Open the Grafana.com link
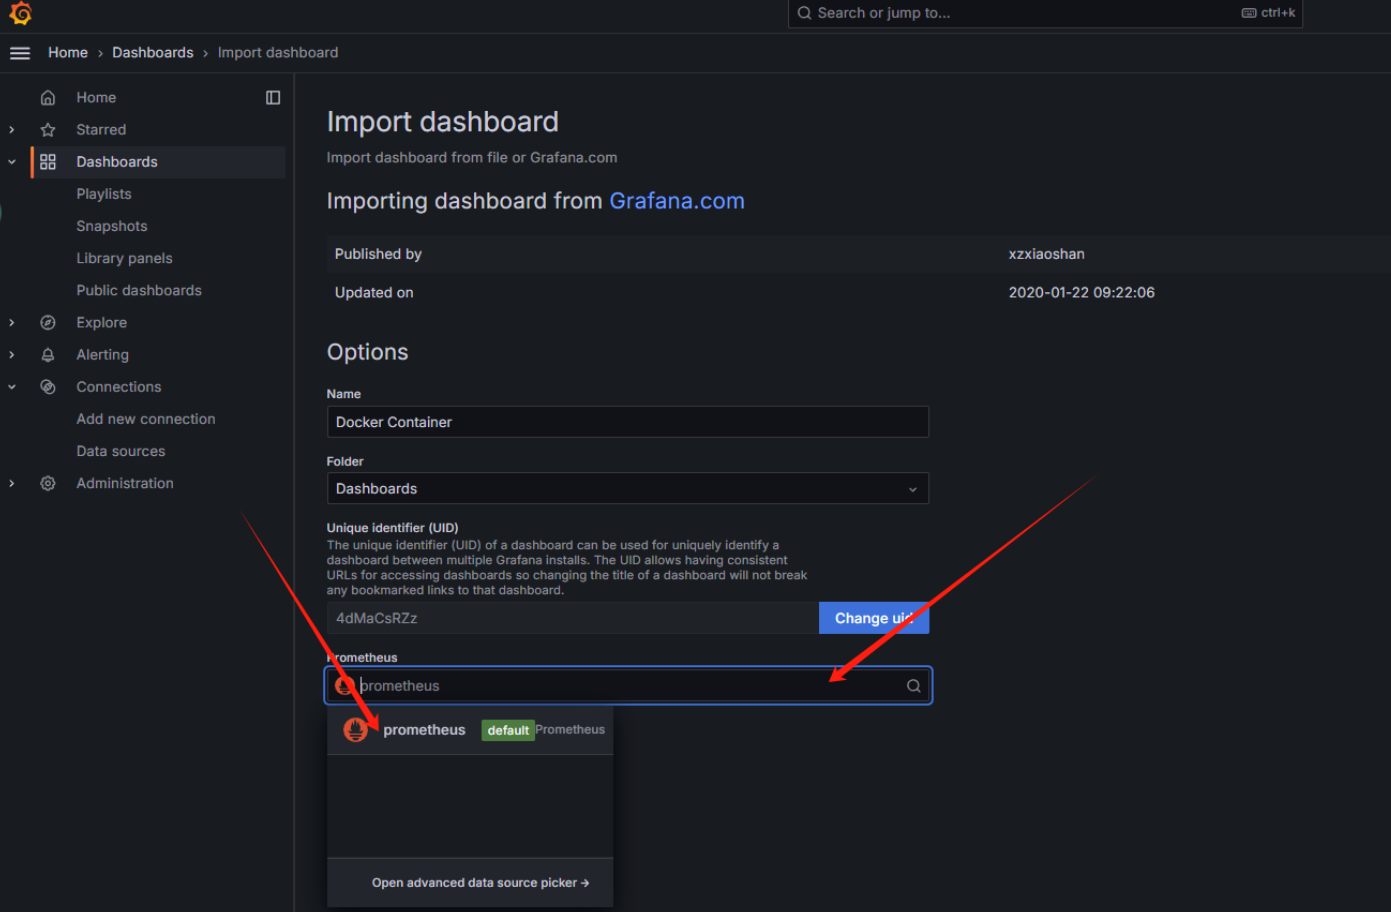 click(676, 201)
